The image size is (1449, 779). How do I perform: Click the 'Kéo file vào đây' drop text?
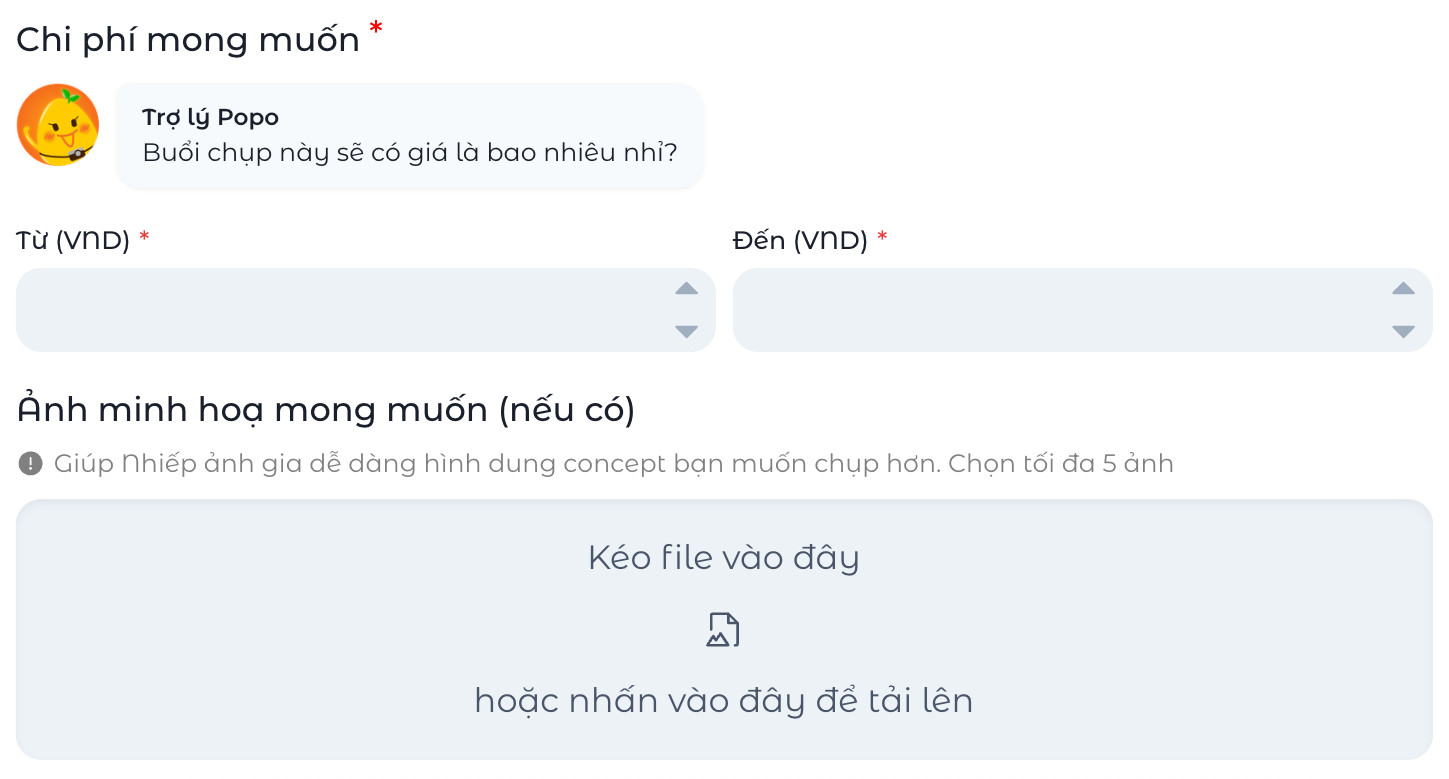pos(724,557)
